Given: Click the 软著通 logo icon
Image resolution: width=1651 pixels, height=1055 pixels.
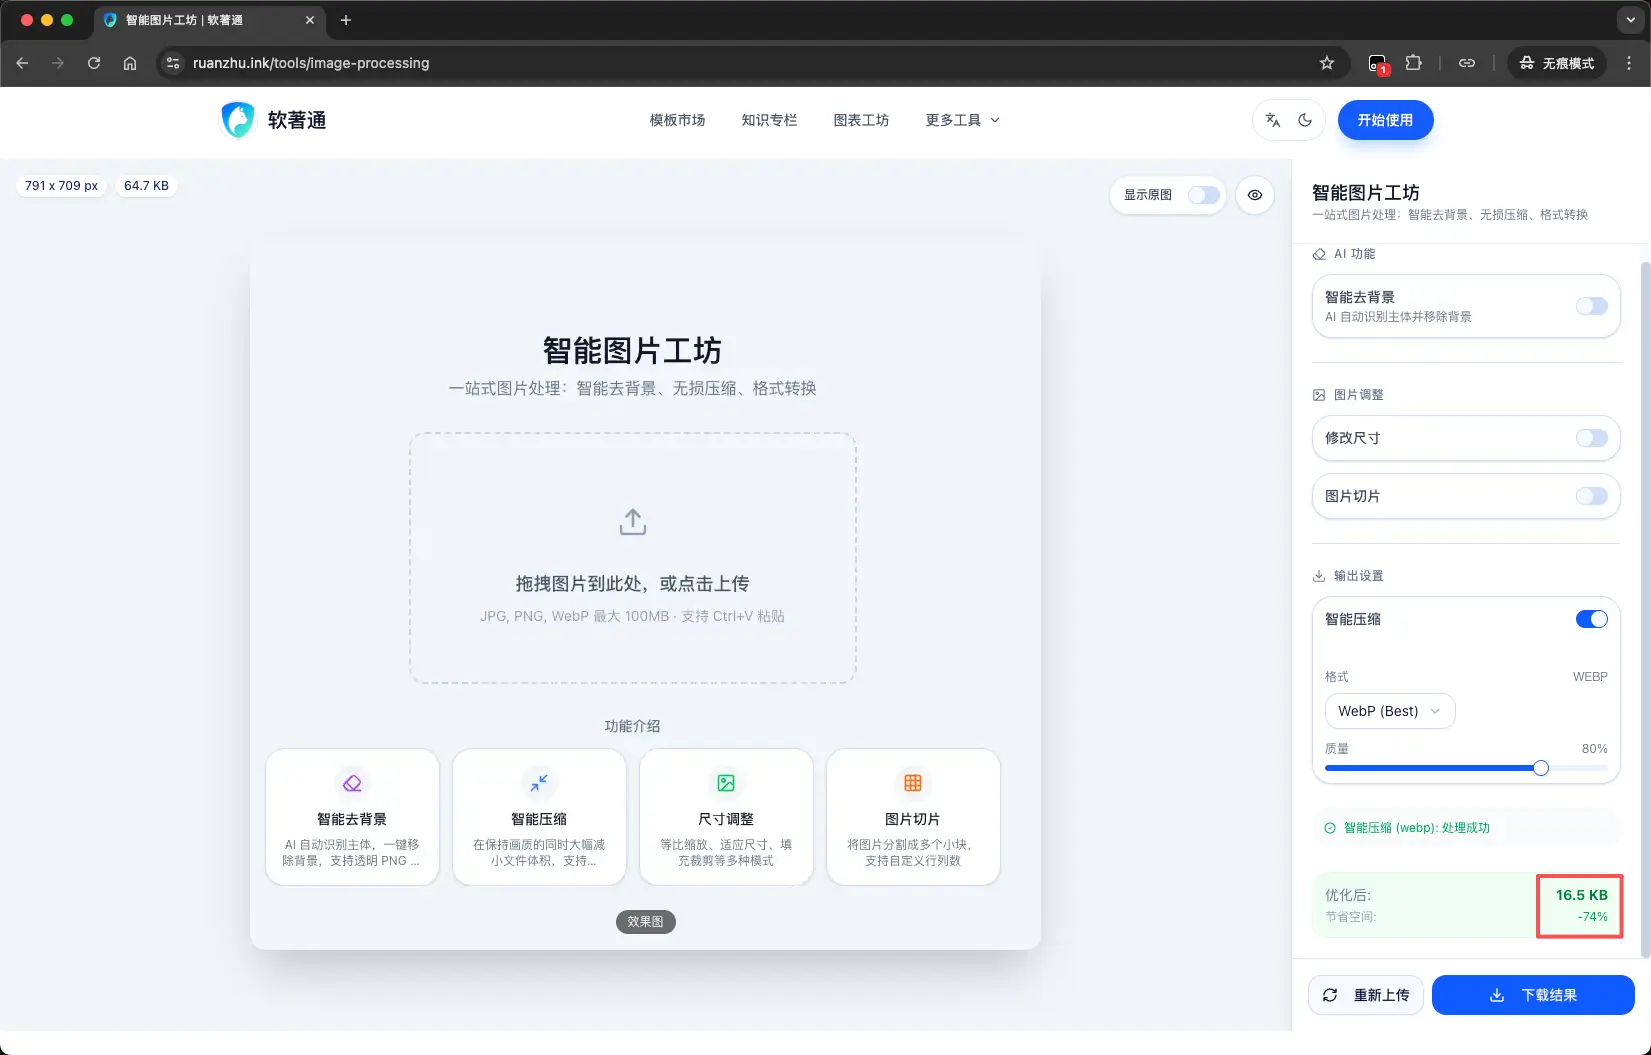Looking at the screenshot, I should click(237, 120).
